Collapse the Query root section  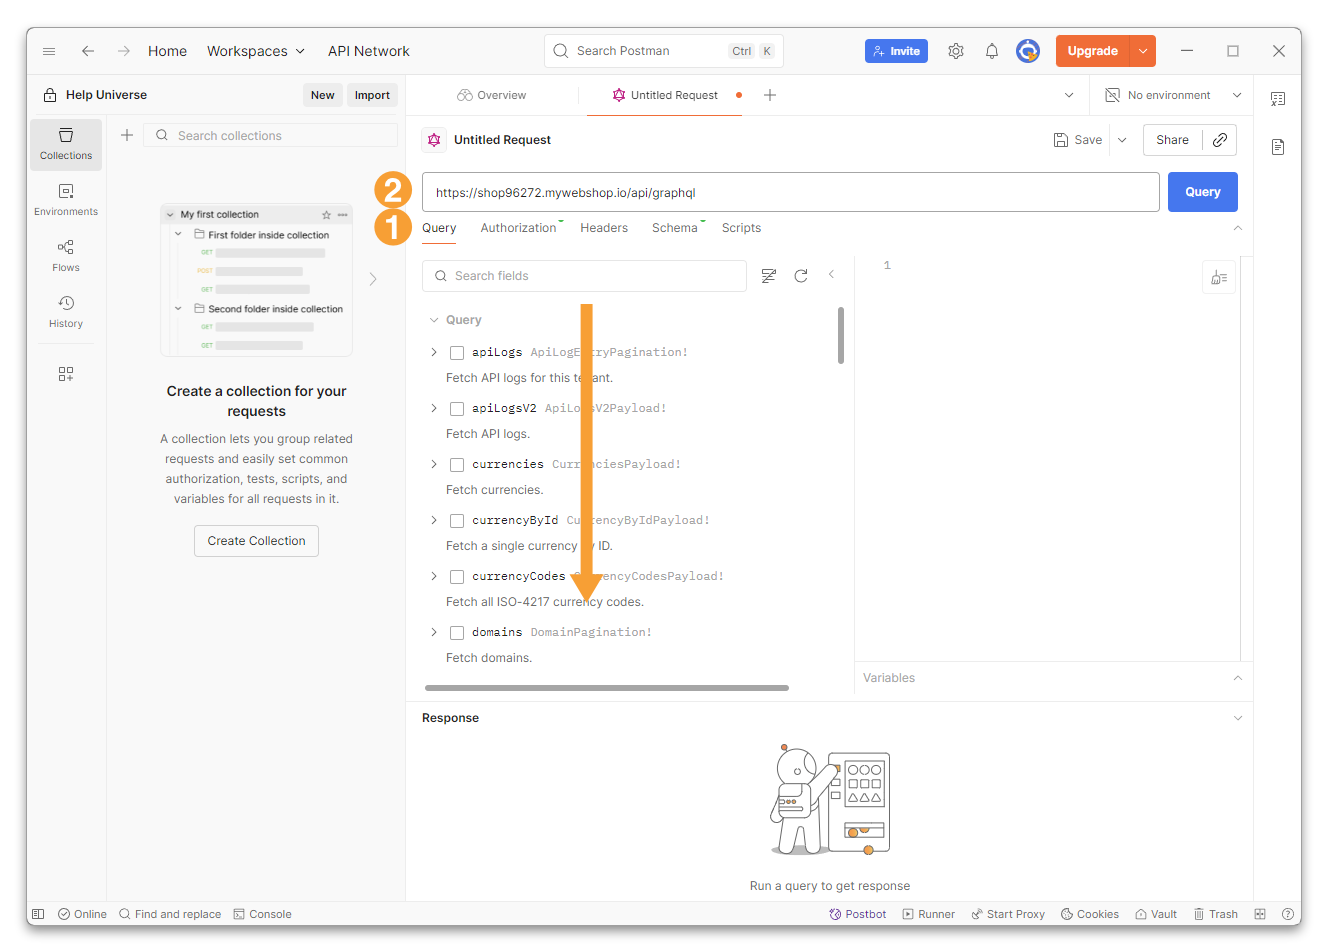[434, 320]
